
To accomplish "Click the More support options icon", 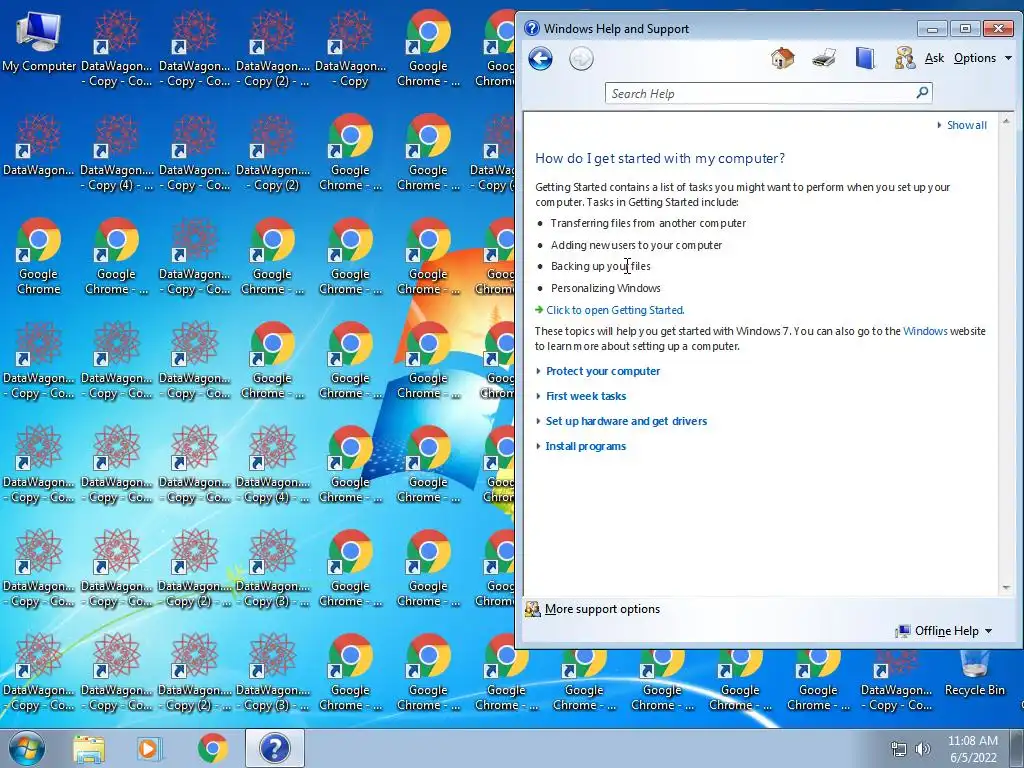I will pos(533,609).
